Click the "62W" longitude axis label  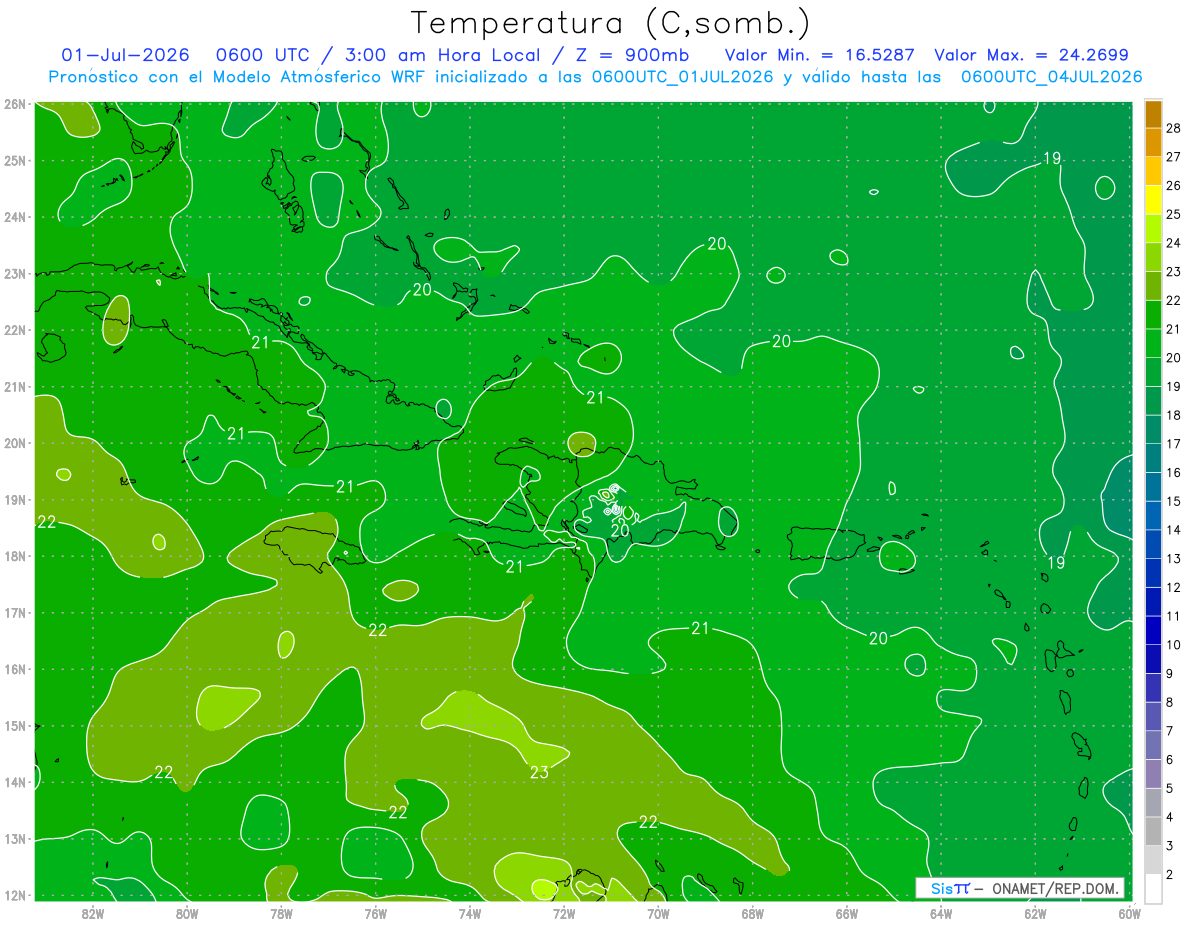[x=1035, y=912]
